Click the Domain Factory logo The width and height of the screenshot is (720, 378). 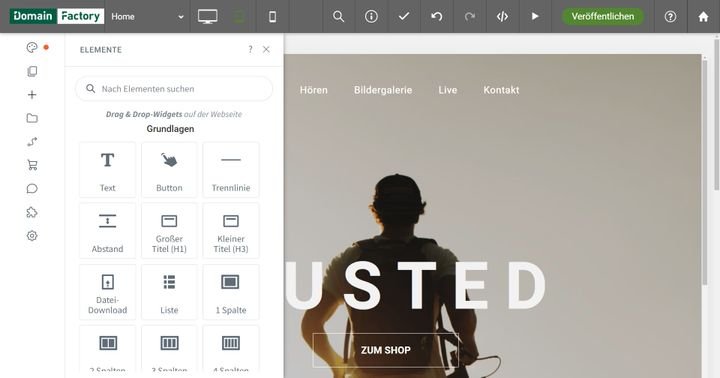pos(57,16)
